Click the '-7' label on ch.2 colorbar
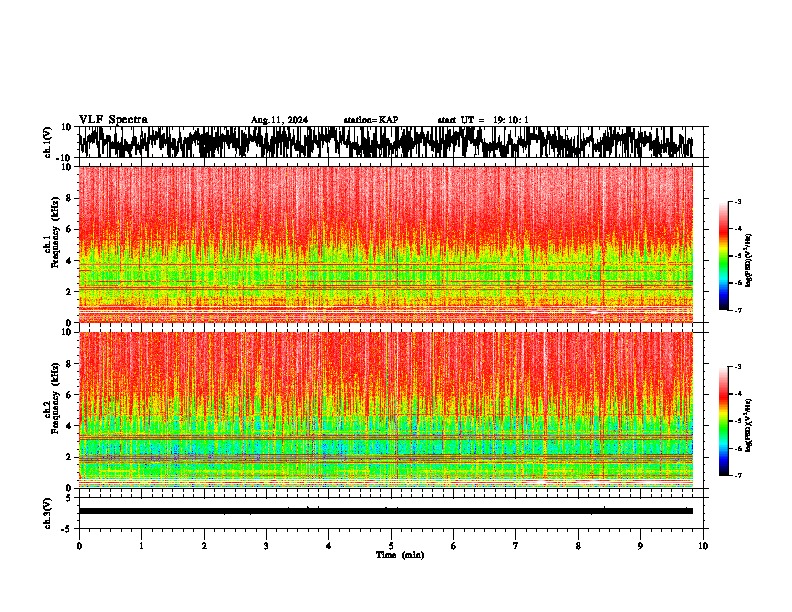792x612 pixels. [738, 475]
